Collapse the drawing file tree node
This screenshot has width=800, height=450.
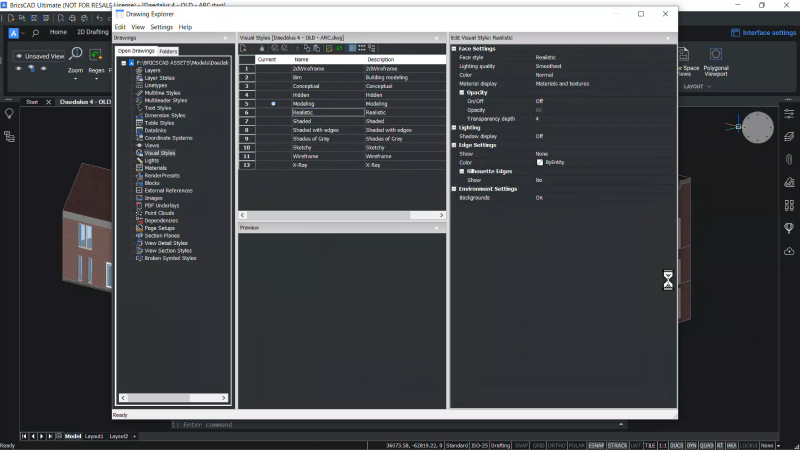123,63
